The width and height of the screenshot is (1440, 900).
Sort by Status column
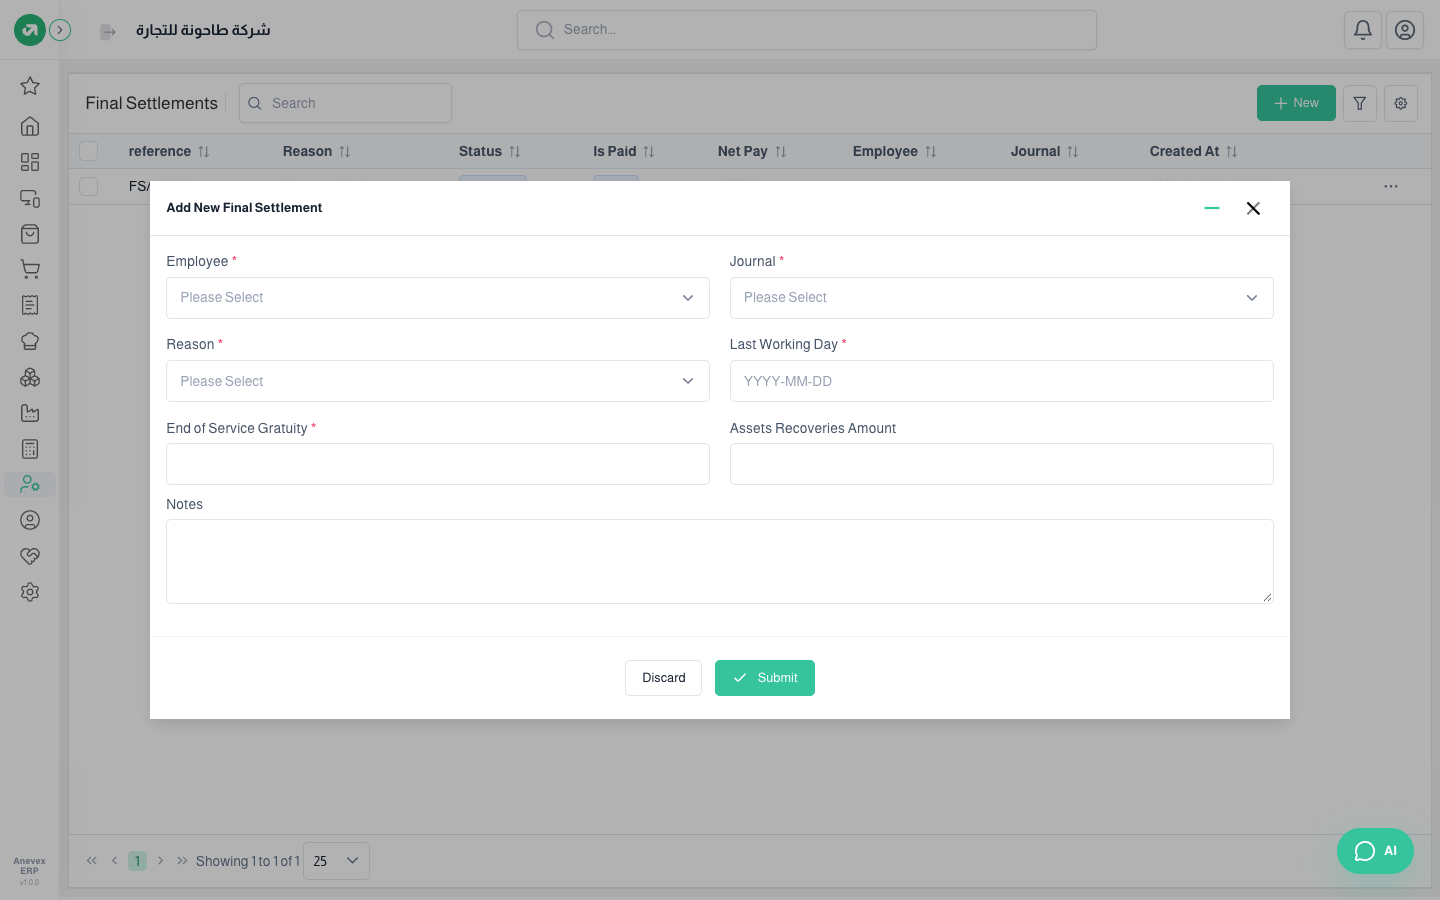(489, 151)
